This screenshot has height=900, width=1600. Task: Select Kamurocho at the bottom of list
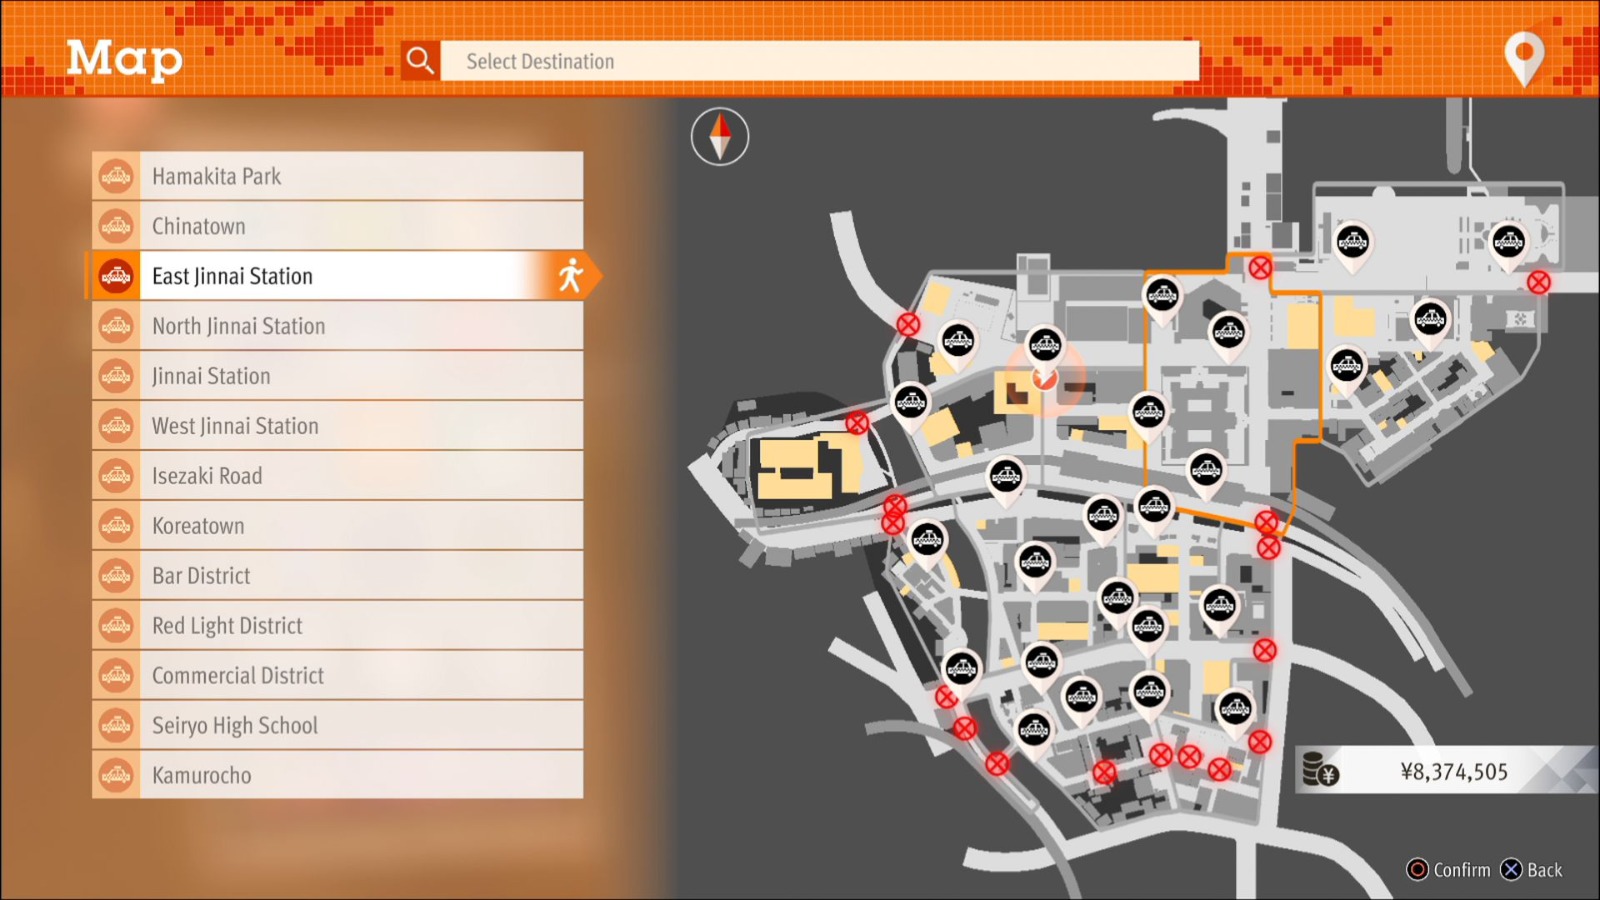pyautogui.click(x=337, y=775)
